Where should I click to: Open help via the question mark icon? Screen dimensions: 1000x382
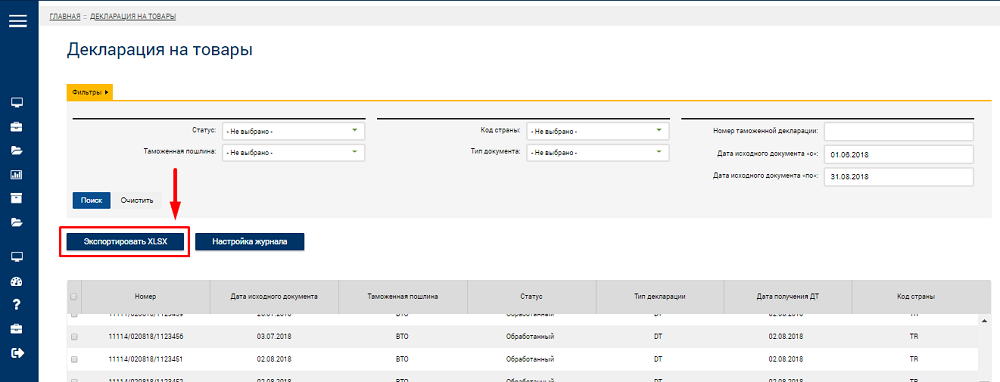[17, 304]
